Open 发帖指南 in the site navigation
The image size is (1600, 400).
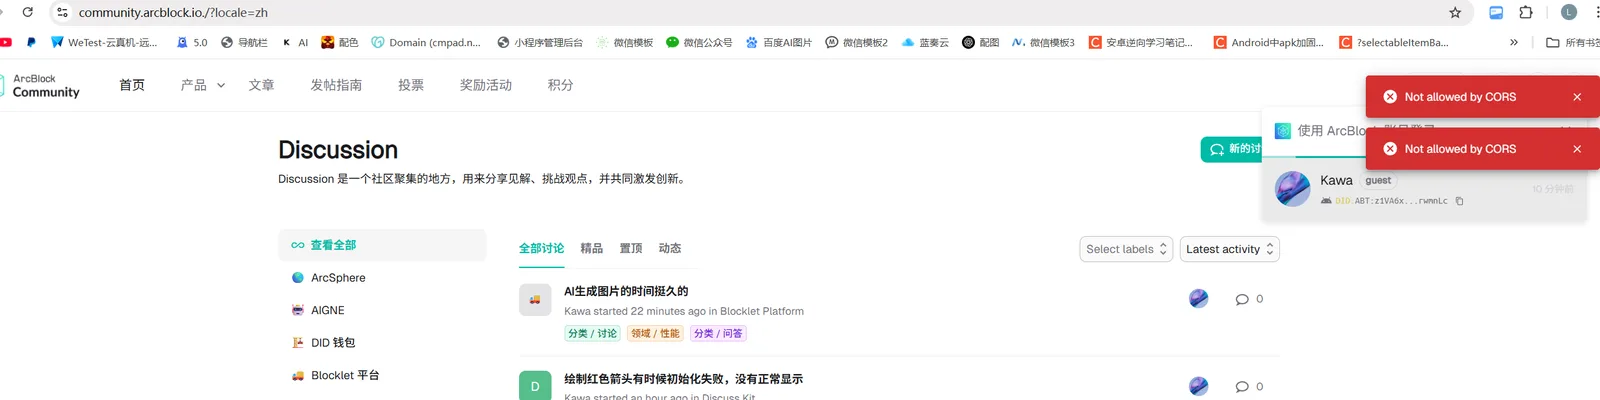(x=336, y=85)
